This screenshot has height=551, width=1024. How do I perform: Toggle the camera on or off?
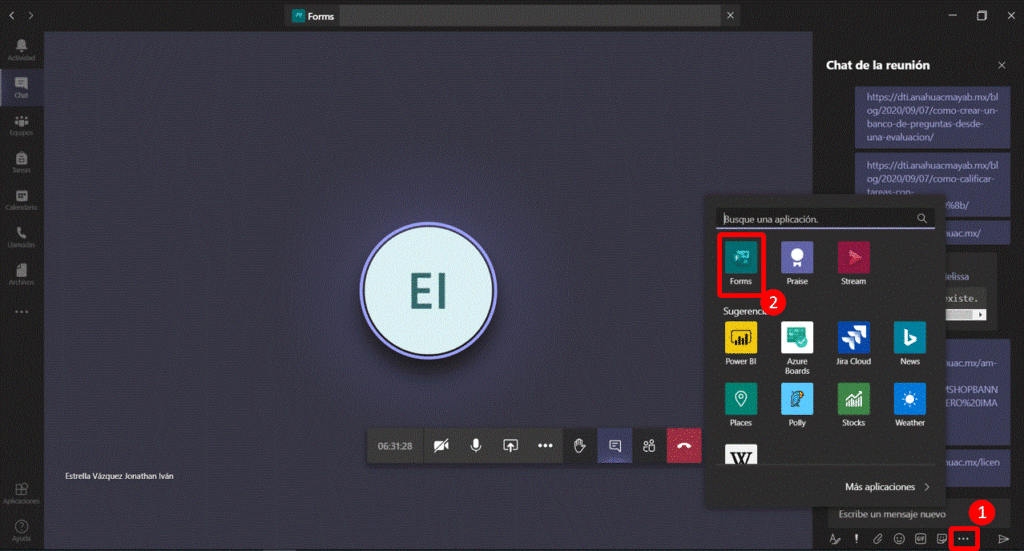[441, 445]
